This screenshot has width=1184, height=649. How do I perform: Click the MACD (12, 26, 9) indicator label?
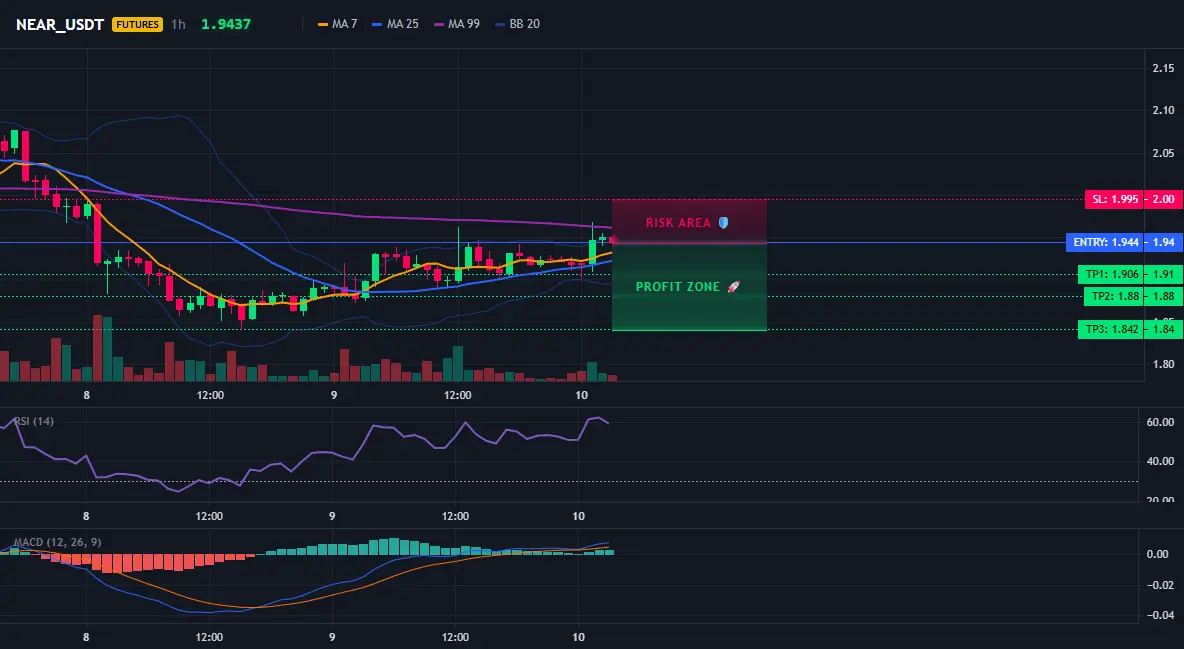(x=57, y=542)
